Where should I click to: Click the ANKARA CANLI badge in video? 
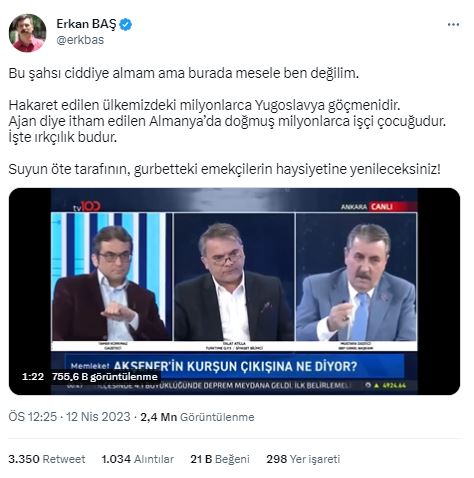click(x=367, y=207)
